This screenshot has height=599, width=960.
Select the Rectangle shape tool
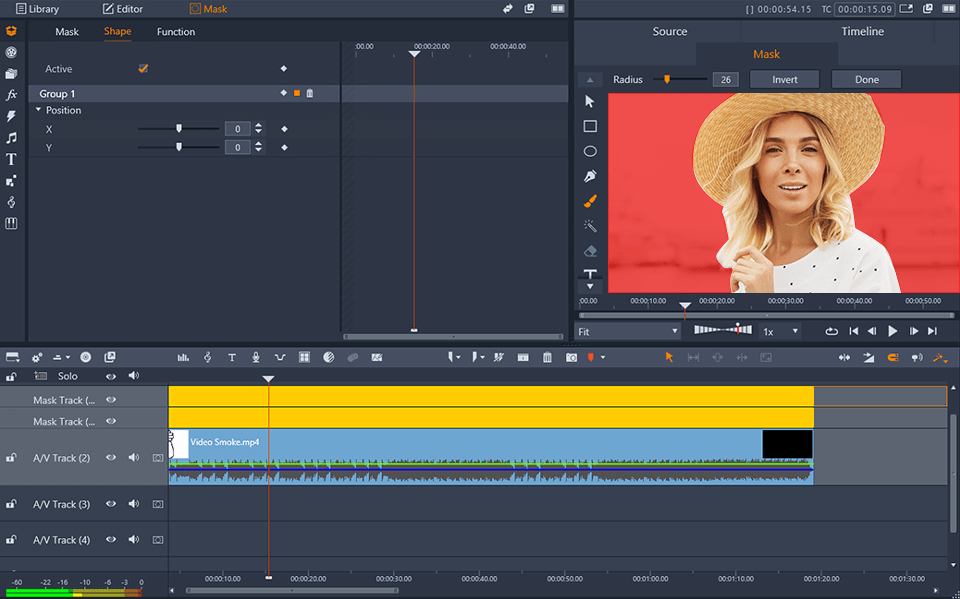tap(590, 126)
